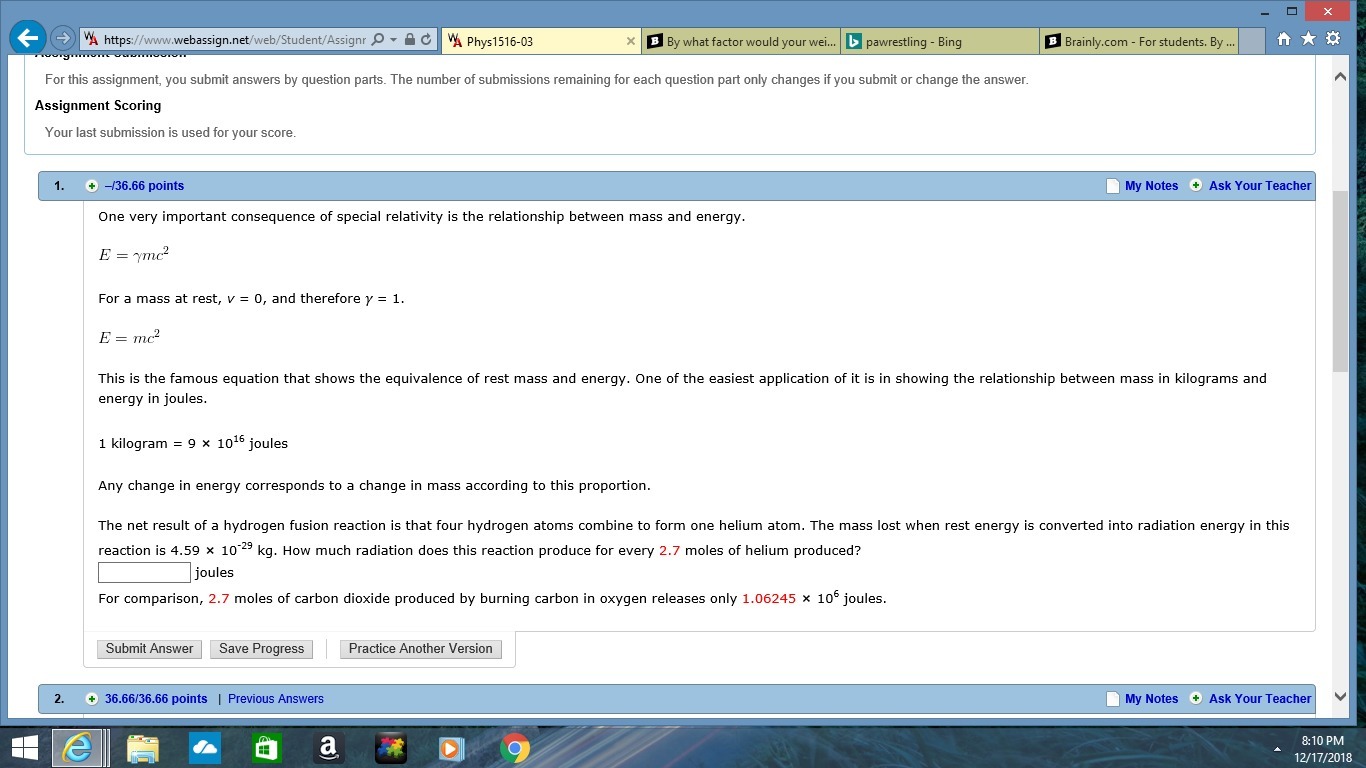The width and height of the screenshot is (1366, 768).
Task: Open My Notes link for question 1
Action: click(x=1151, y=186)
